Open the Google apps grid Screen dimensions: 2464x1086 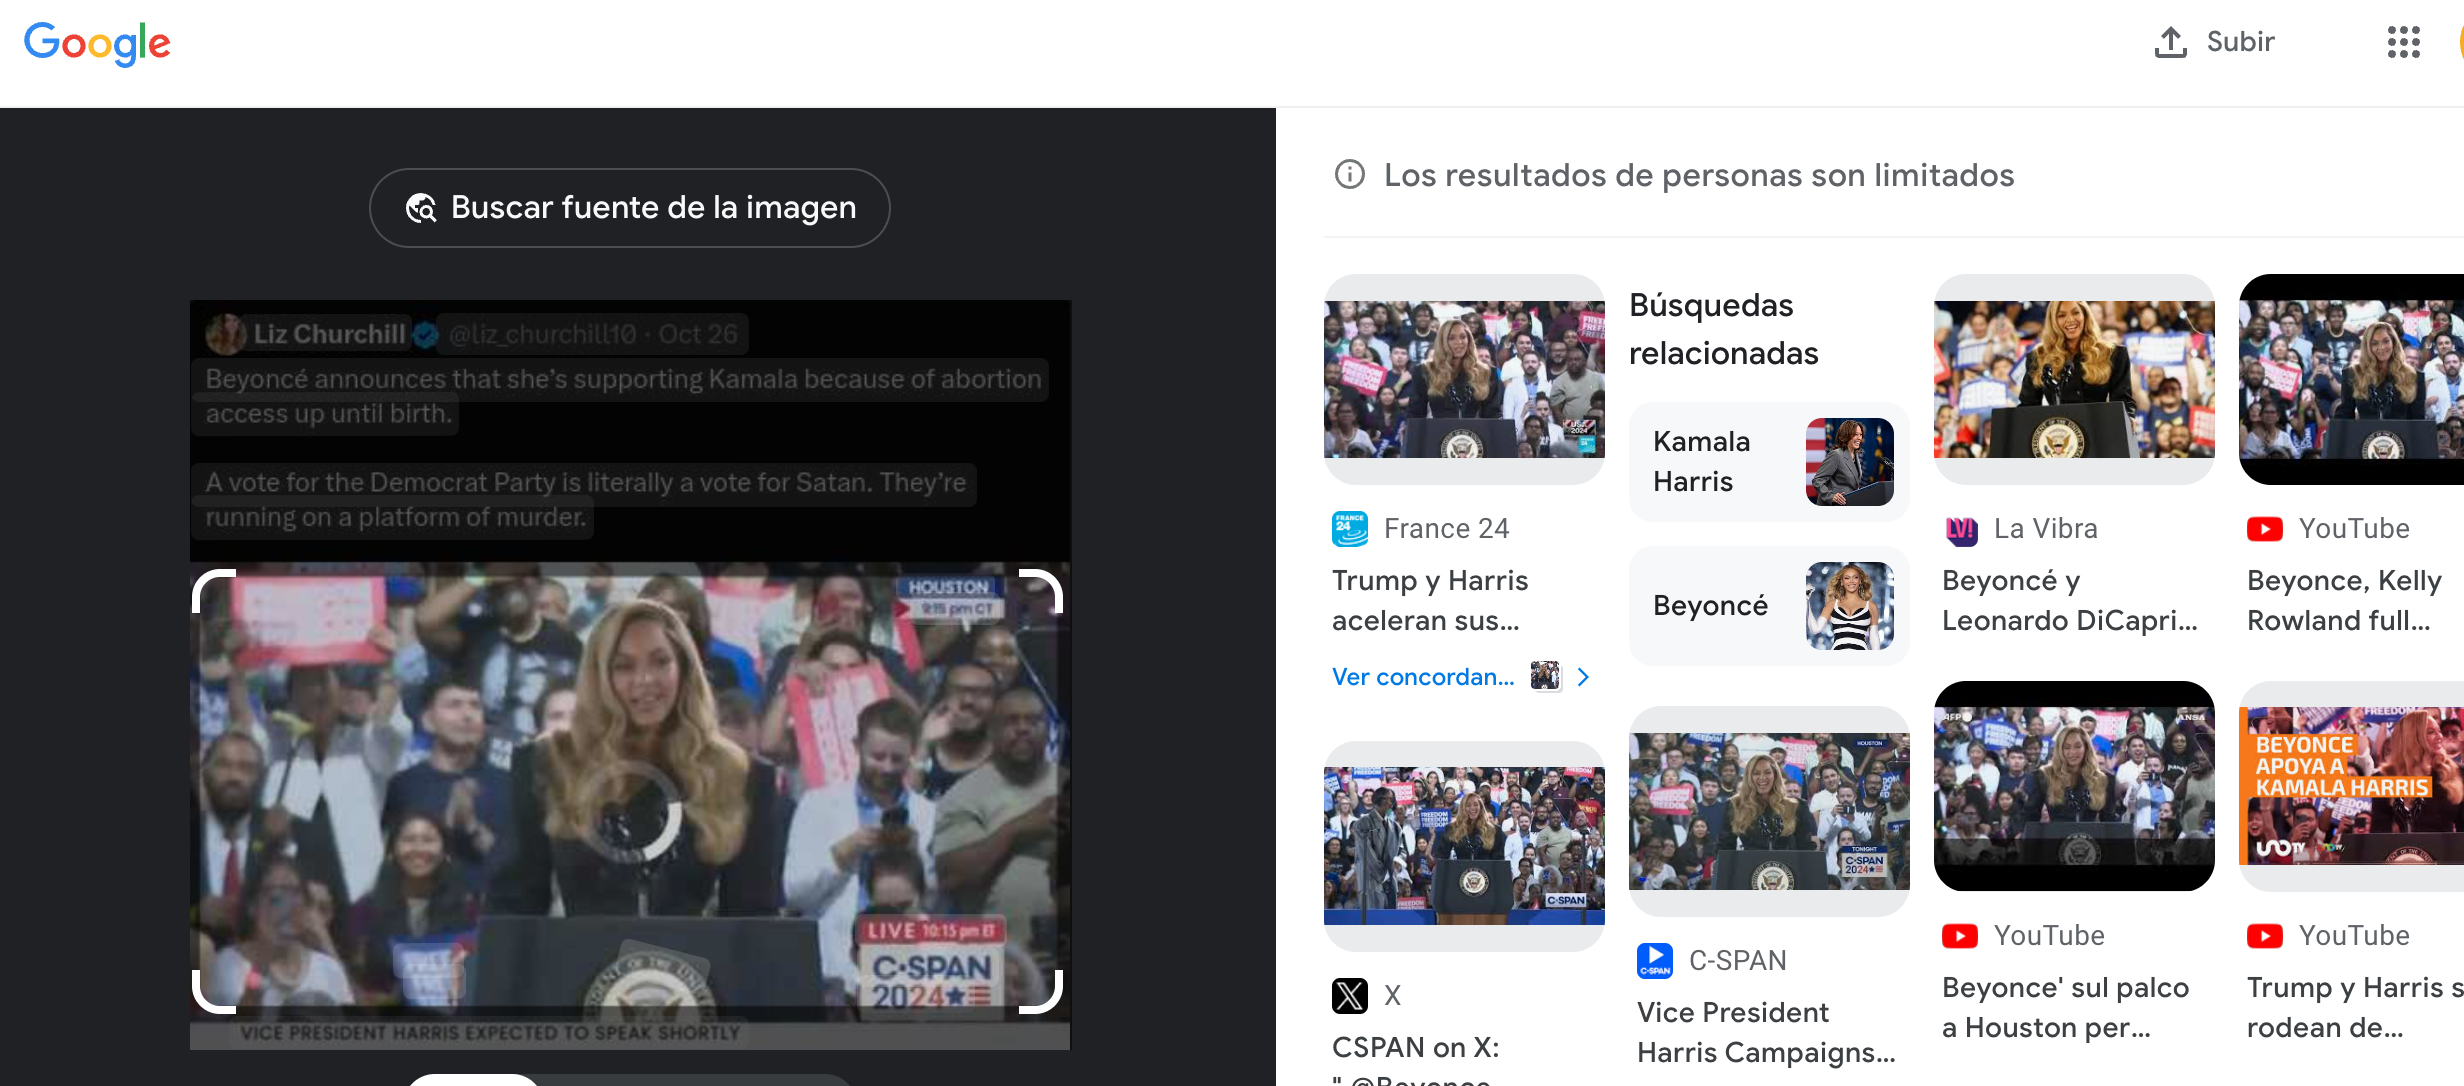pyautogui.click(x=2403, y=42)
